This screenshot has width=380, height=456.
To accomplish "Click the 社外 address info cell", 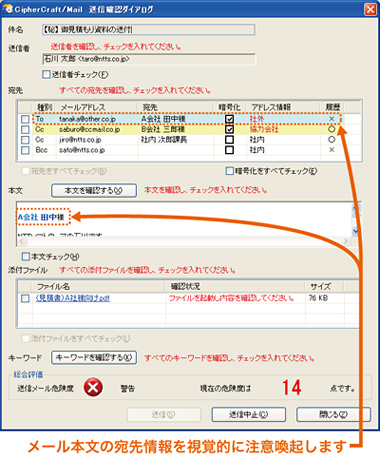I will pos(257,119).
